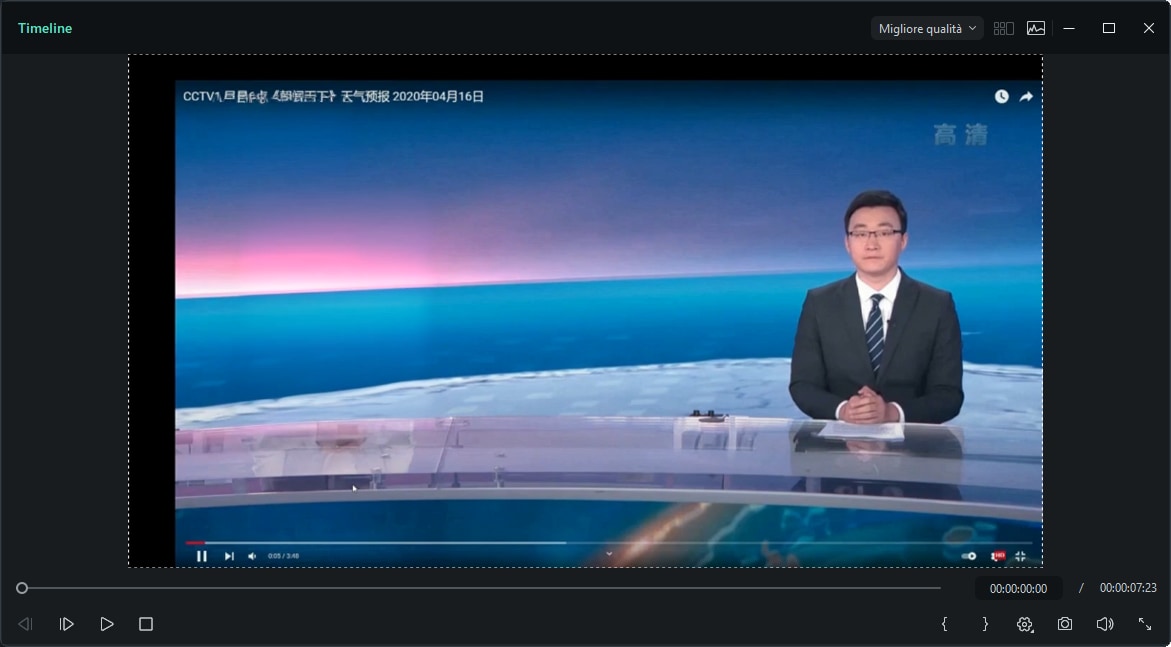Image resolution: width=1171 pixels, height=647 pixels.
Task: Maximize the player window
Action: coord(1109,29)
